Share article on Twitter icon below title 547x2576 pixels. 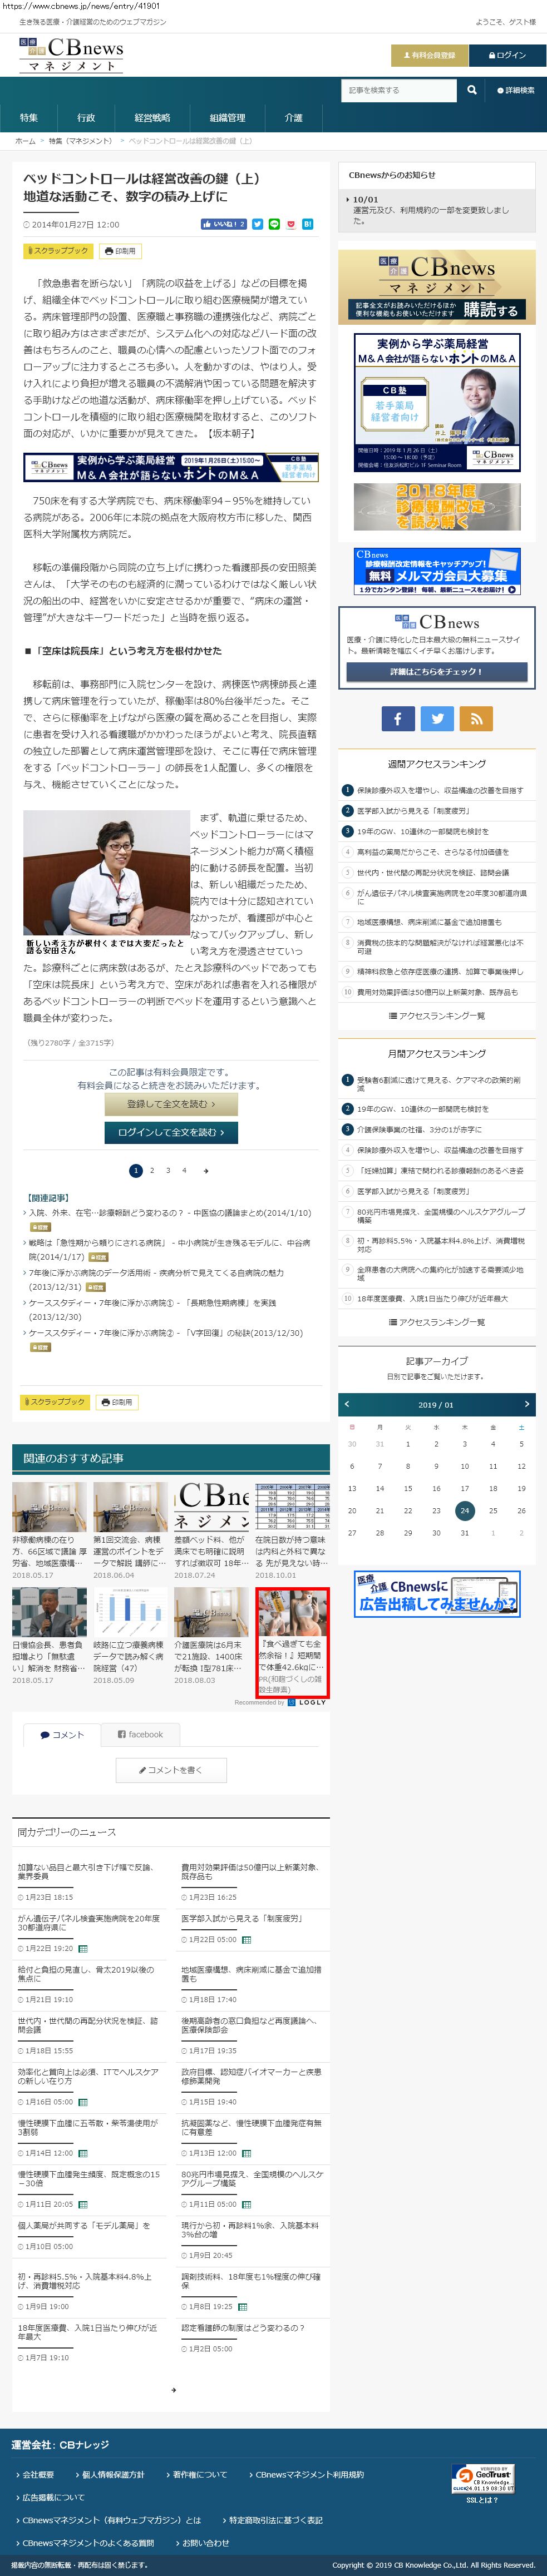point(257,224)
